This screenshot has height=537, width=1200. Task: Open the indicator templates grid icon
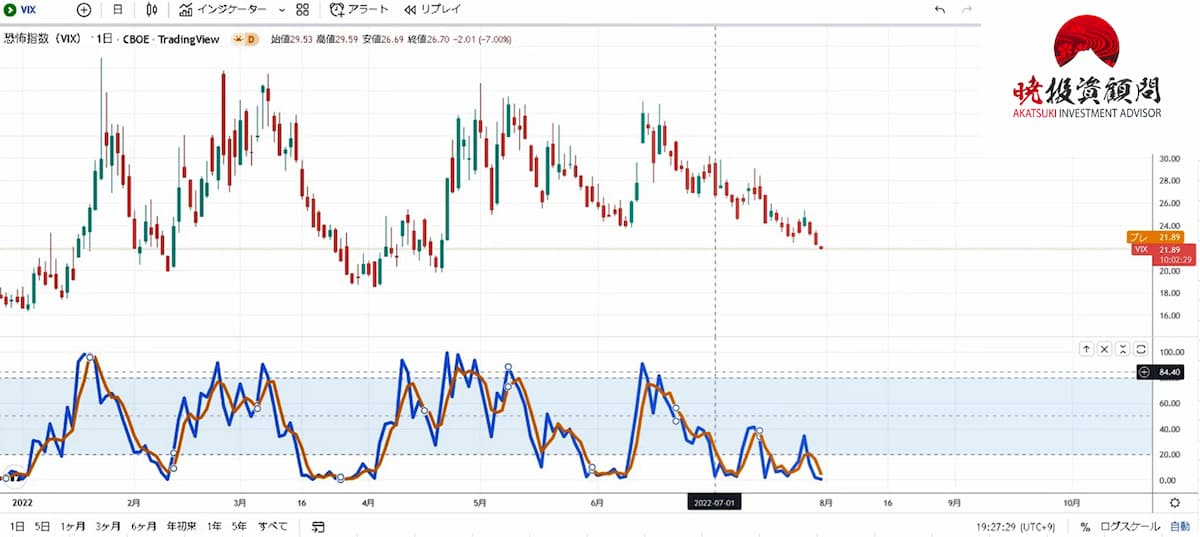click(x=302, y=10)
